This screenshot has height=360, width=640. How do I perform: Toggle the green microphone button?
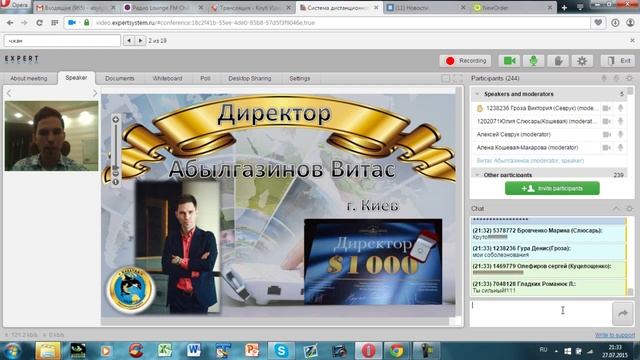coord(533,61)
